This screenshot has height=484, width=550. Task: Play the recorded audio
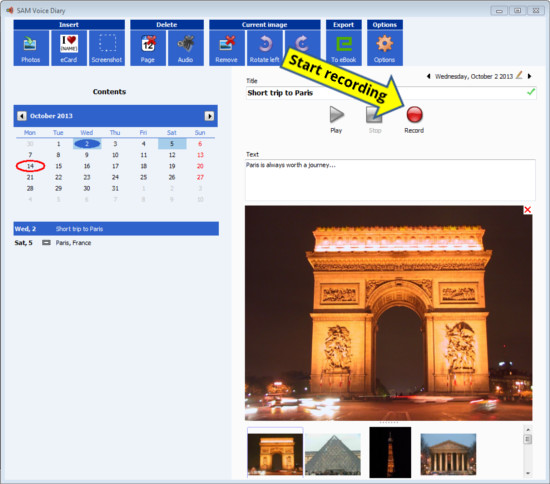tap(336, 120)
